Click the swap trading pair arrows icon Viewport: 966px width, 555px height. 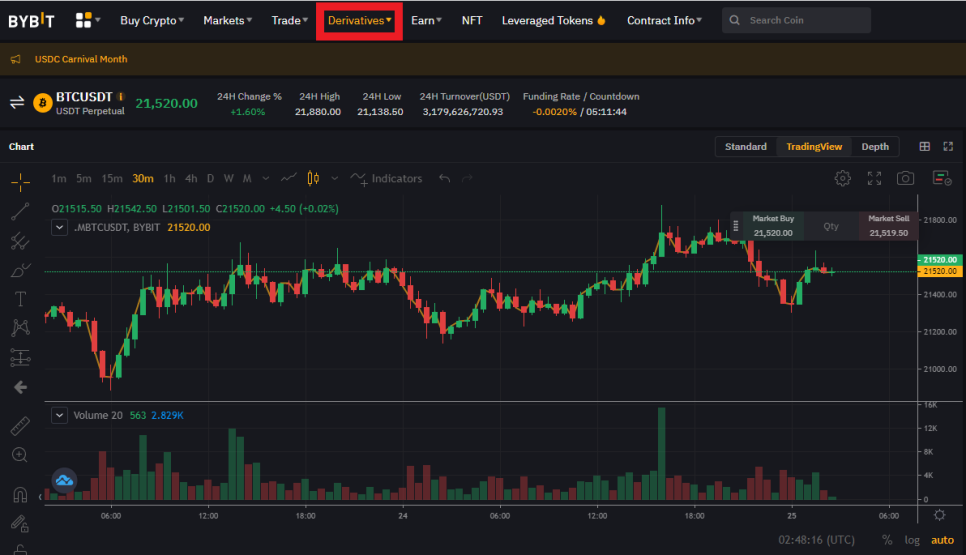(17, 102)
